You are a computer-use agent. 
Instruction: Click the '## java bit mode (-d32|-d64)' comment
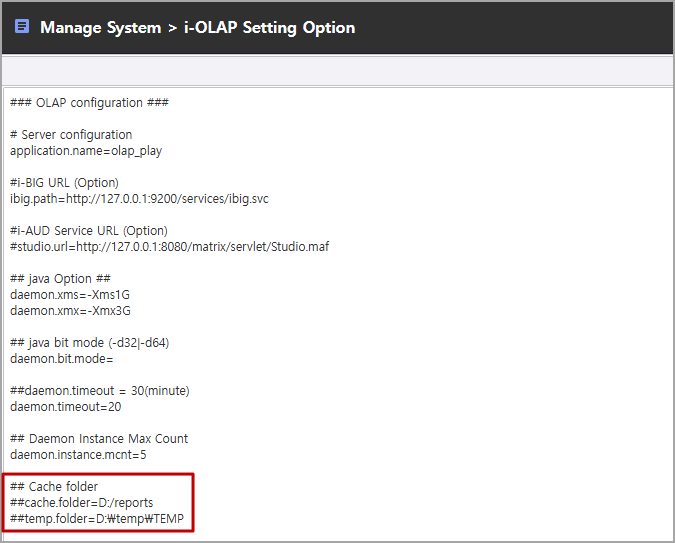coord(90,343)
